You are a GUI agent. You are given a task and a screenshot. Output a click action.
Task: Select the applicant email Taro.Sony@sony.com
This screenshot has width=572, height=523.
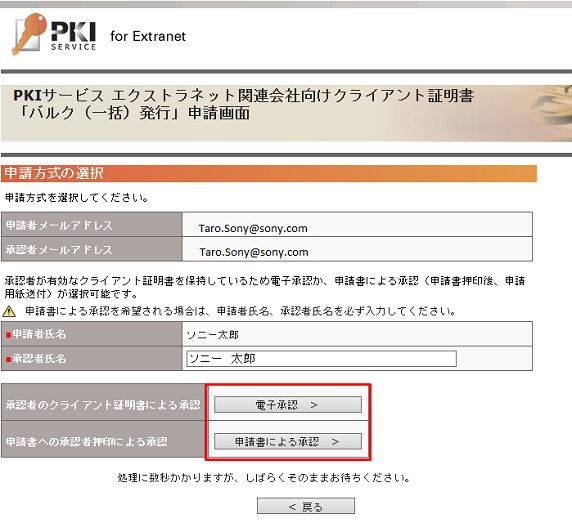pos(253,228)
